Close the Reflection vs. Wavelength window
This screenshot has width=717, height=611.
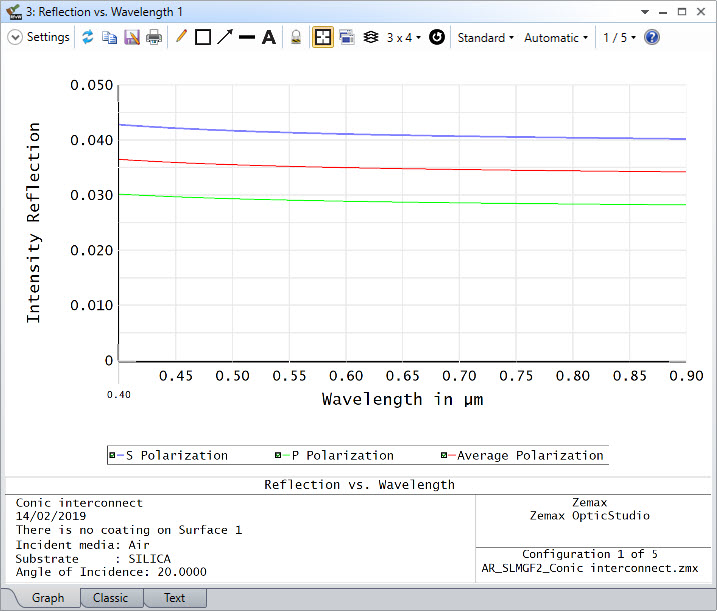pos(701,11)
